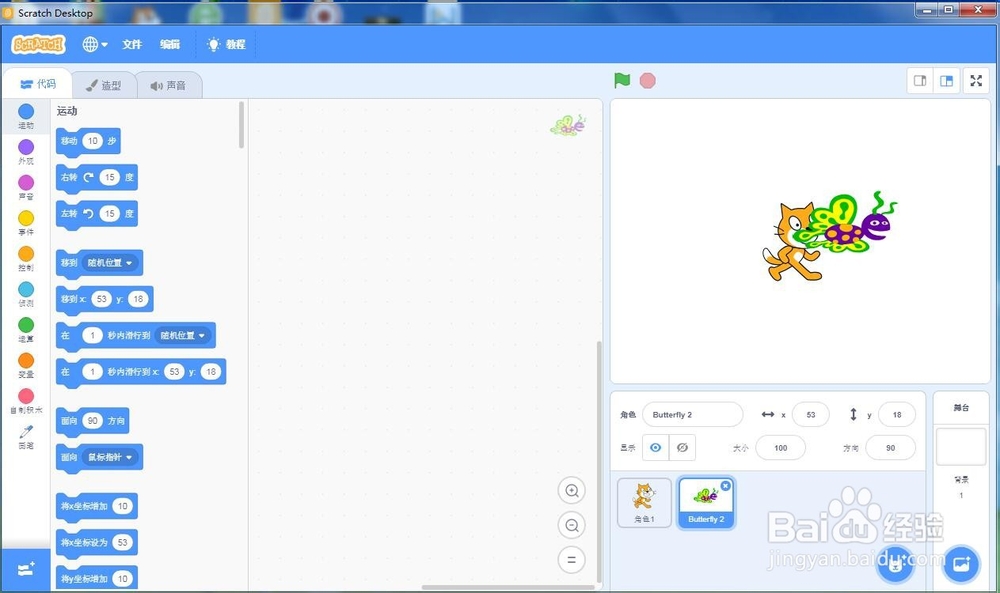Select the 角色1 cat sprite thumbnail
Image resolution: width=1000 pixels, height=593 pixels.
(644, 502)
